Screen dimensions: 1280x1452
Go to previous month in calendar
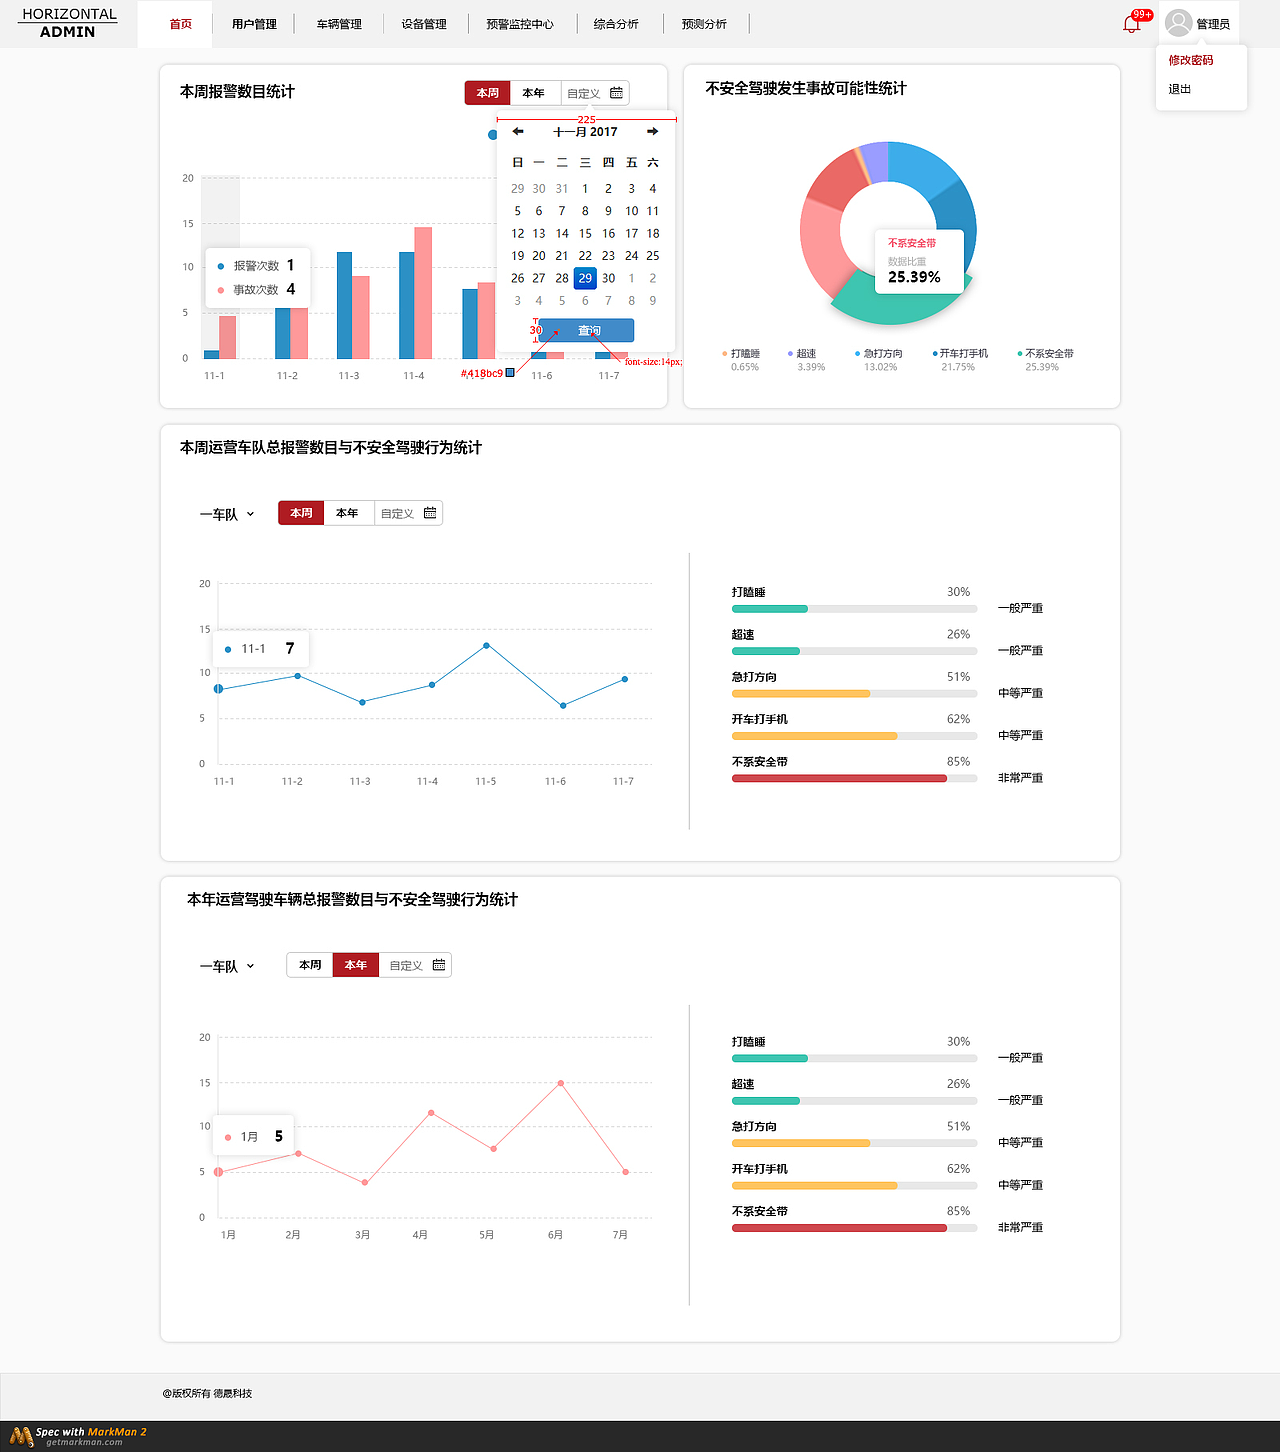click(518, 132)
